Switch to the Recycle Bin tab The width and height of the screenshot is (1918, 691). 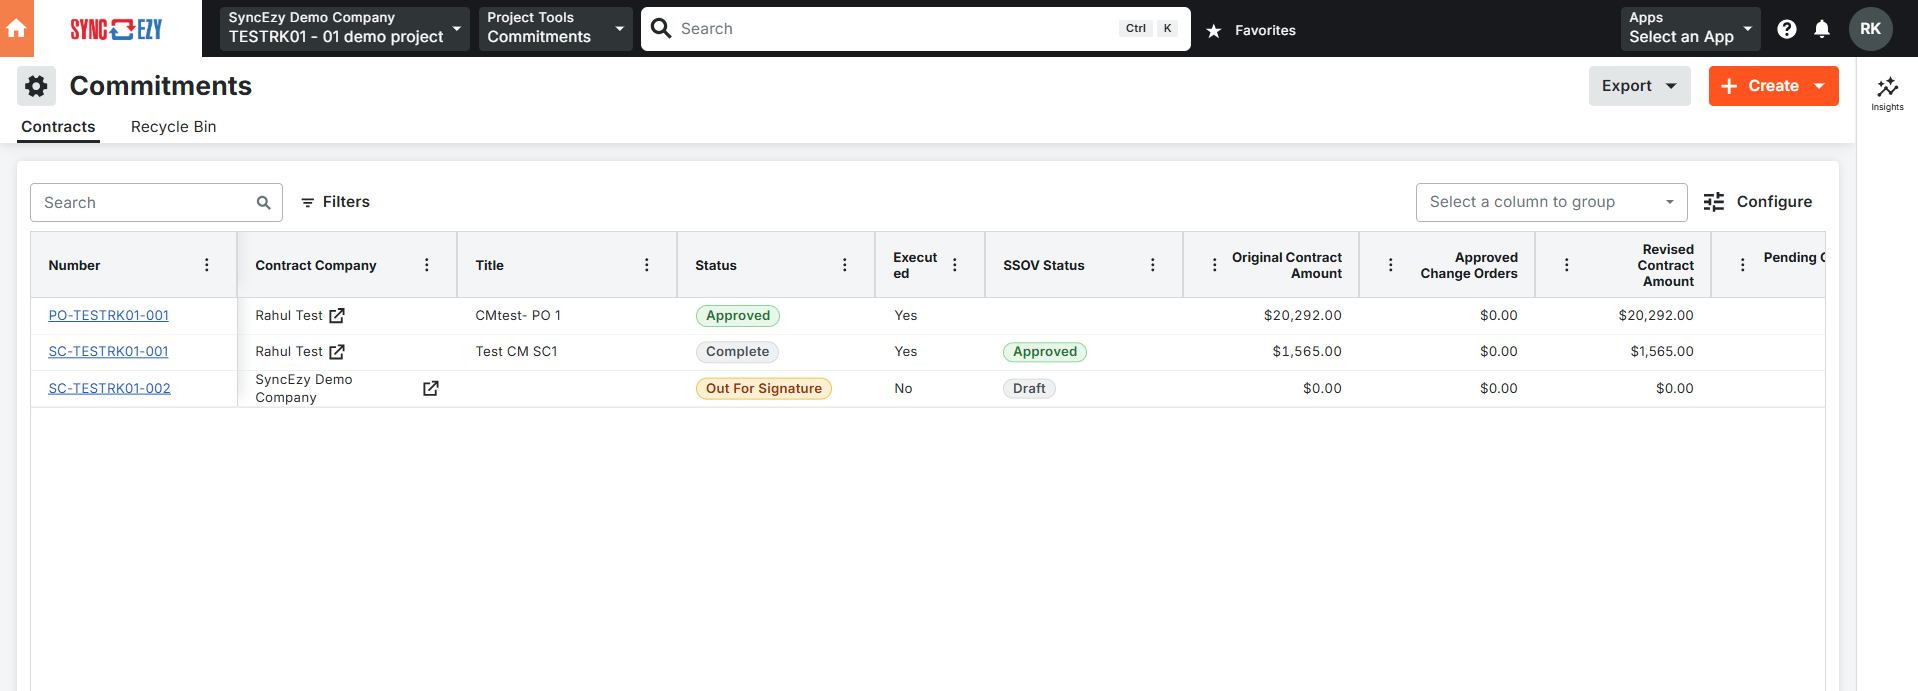173,127
